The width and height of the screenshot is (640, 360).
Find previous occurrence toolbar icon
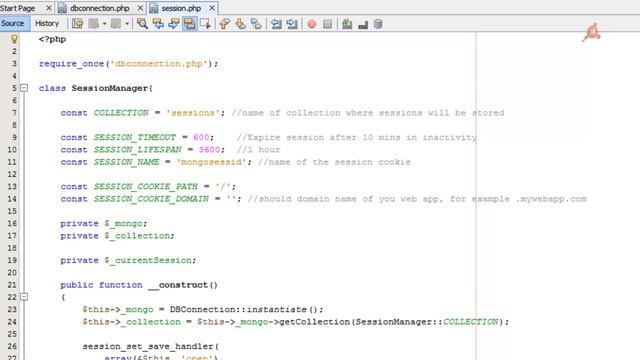click(x=158, y=24)
